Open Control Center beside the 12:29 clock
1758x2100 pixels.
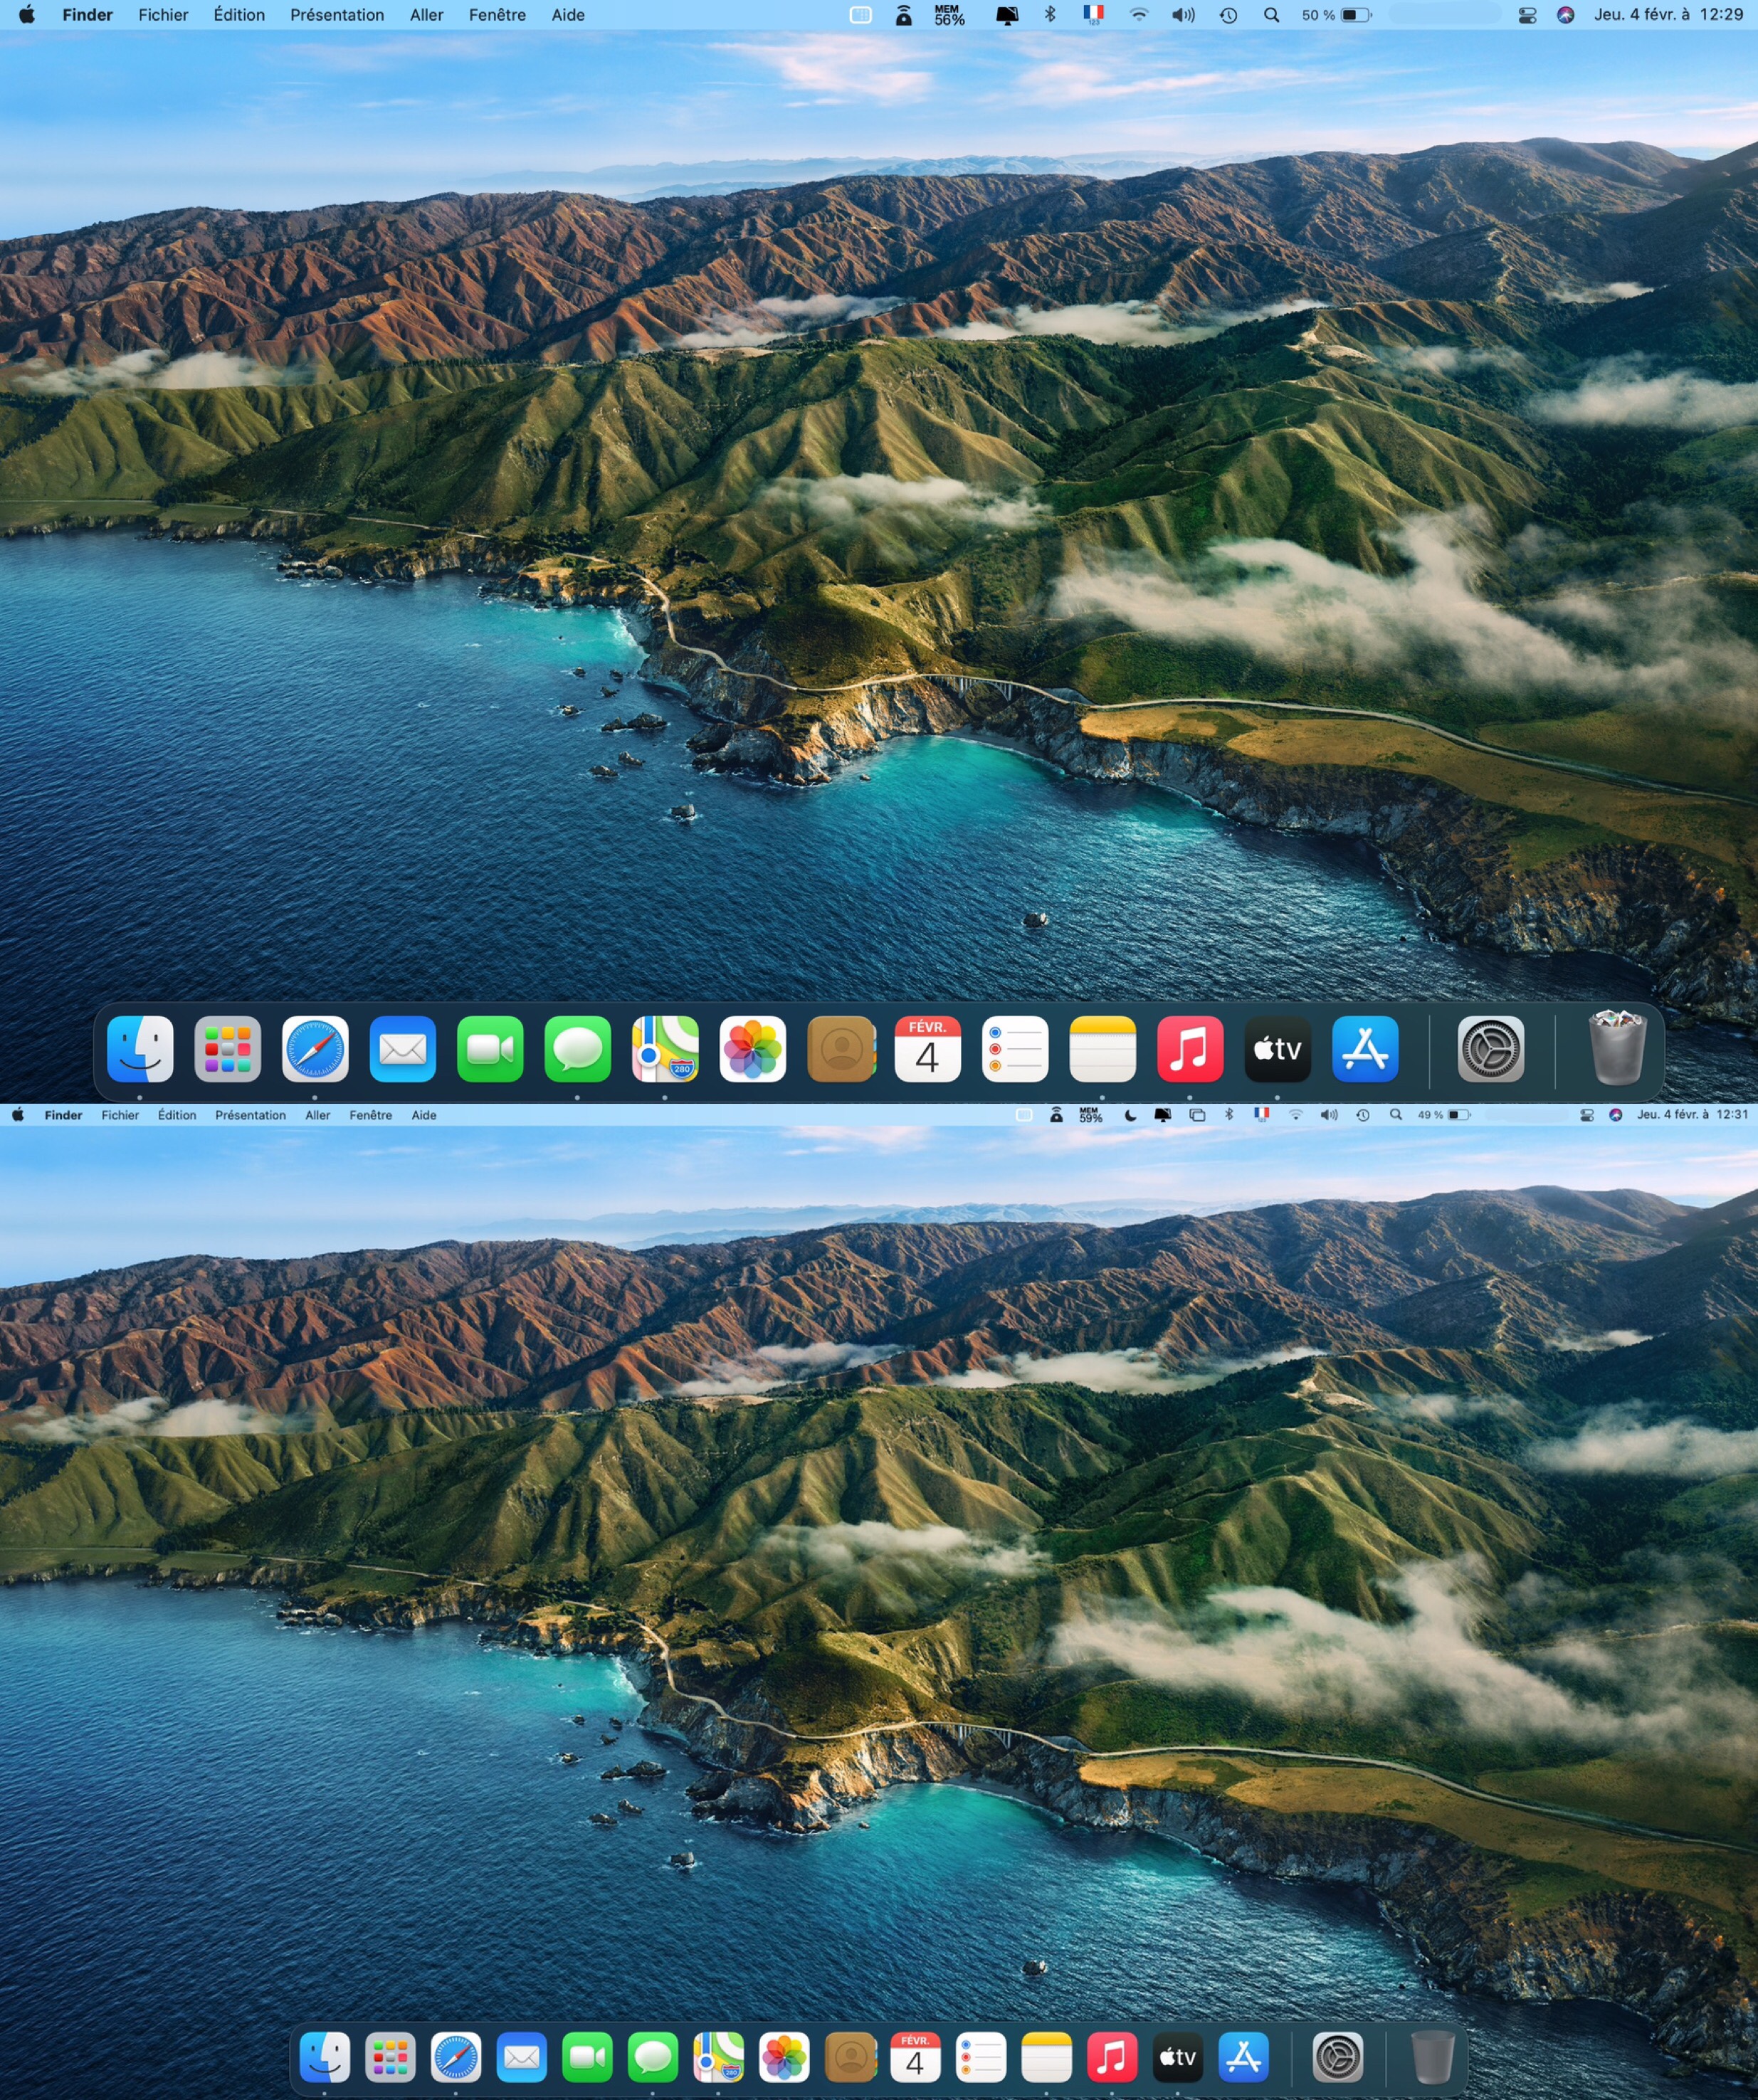pyautogui.click(x=1526, y=15)
